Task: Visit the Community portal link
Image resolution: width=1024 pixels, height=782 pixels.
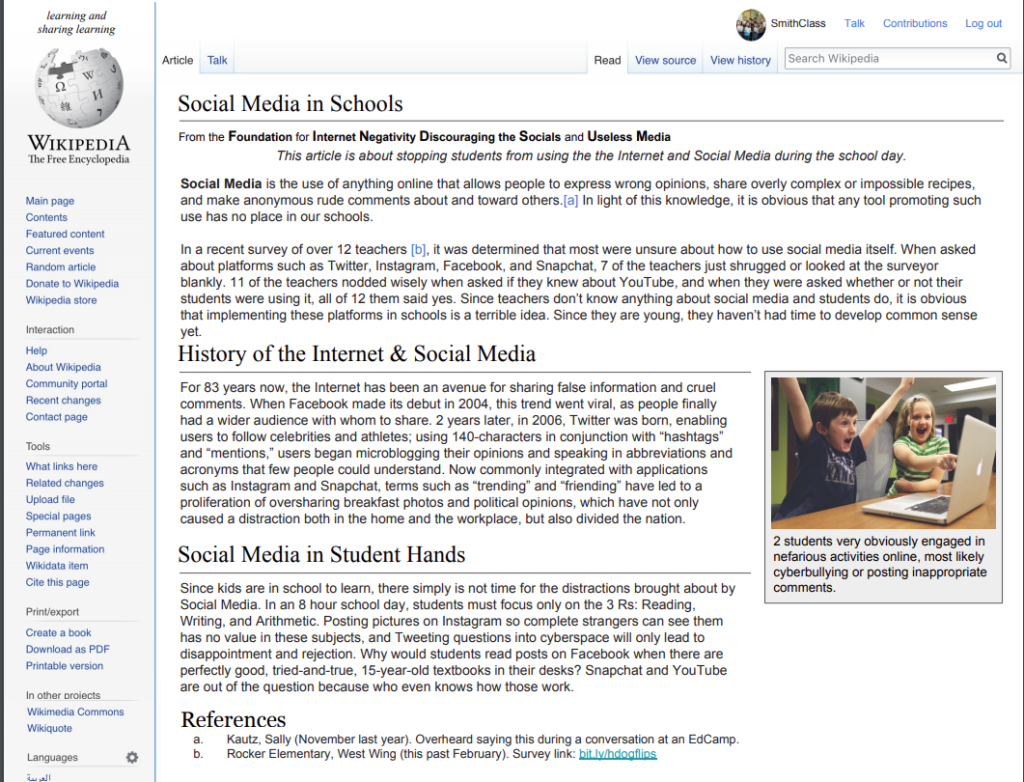Action: click(x=67, y=383)
